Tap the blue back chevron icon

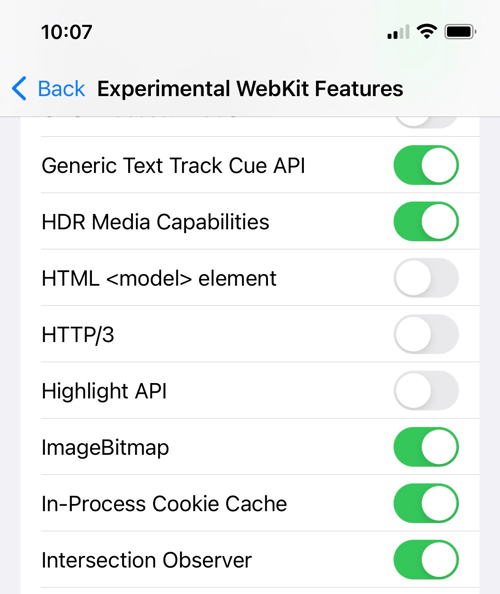(19, 89)
